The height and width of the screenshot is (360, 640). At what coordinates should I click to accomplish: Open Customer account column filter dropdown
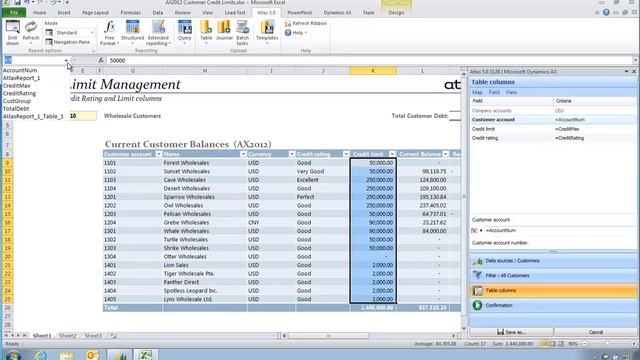[x=159, y=154]
